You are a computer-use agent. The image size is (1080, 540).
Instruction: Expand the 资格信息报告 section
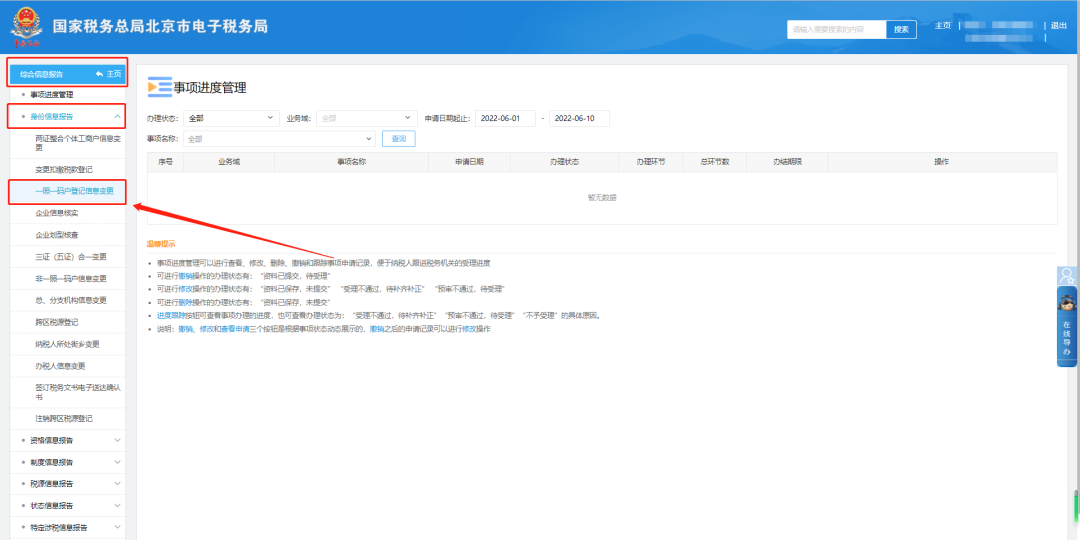pyautogui.click(x=117, y=440)
